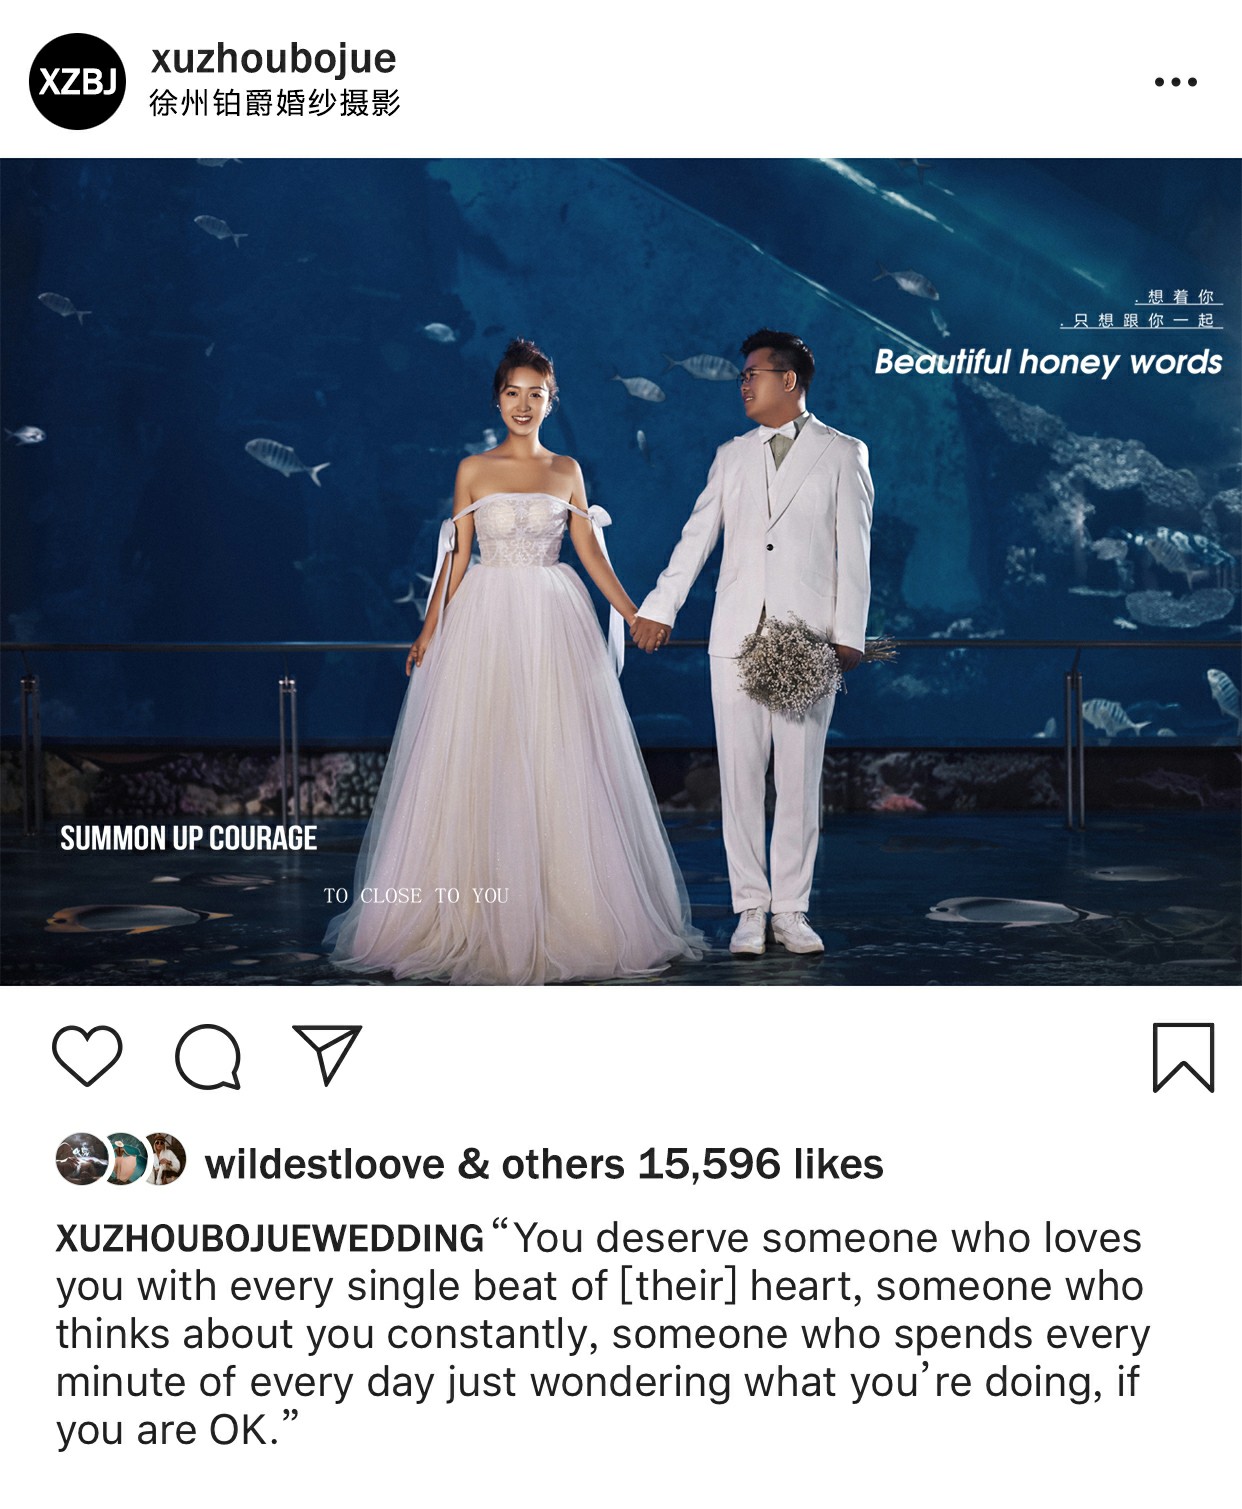
Task: Tap the 'Beautiful honey words' text on photo
Action: click(1048, 362)
